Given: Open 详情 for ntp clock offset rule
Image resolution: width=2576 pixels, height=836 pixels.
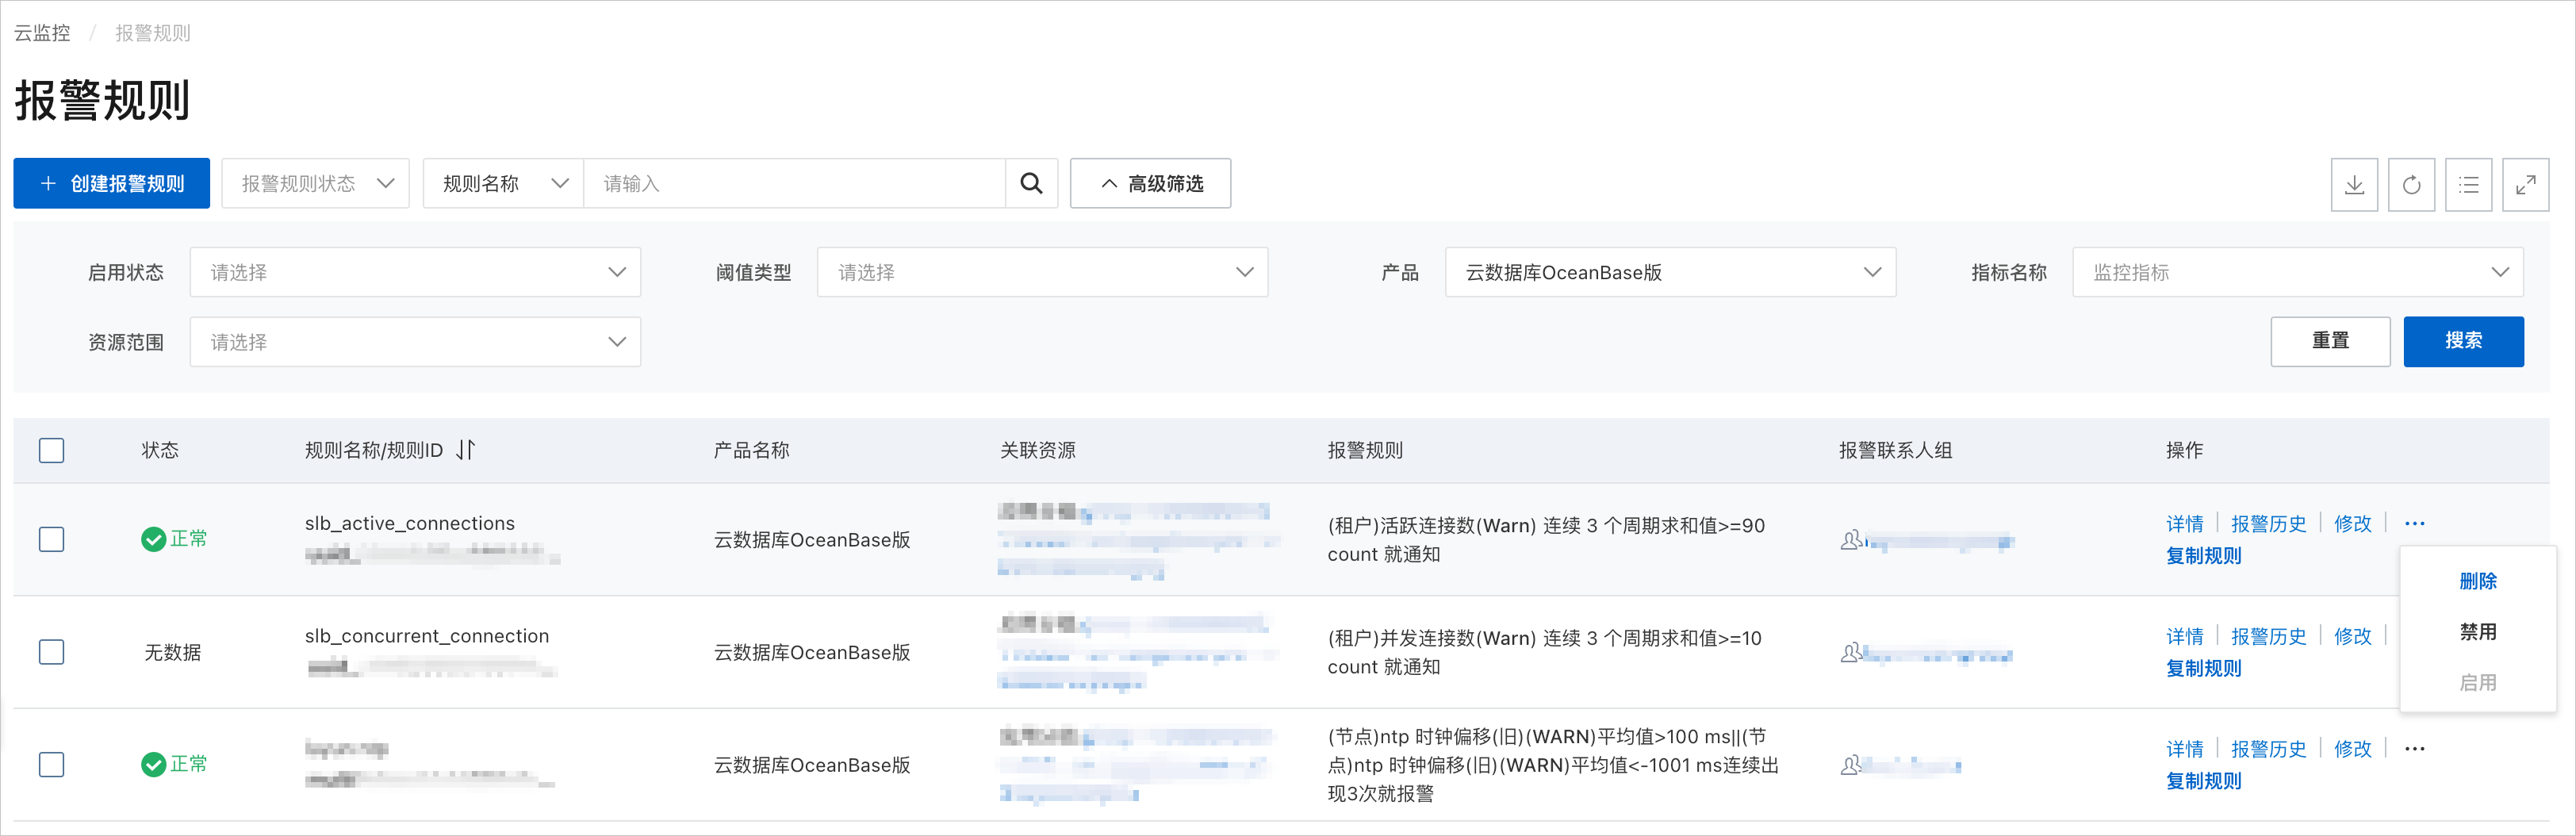Looking at the screenshot, I should [x=2184, y=750].
